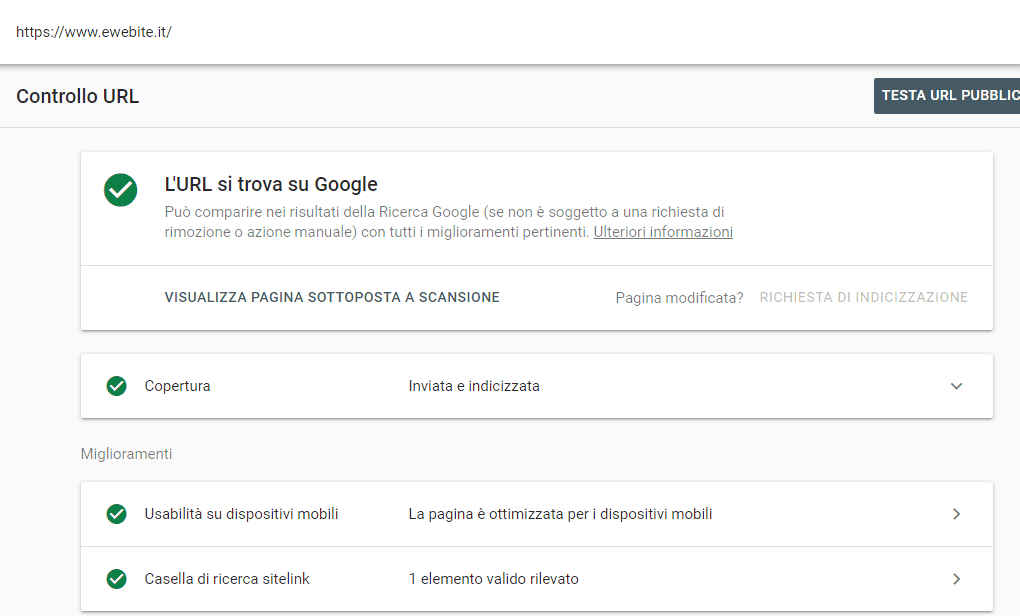Select the Copertura row label

[x=177, y=386]
